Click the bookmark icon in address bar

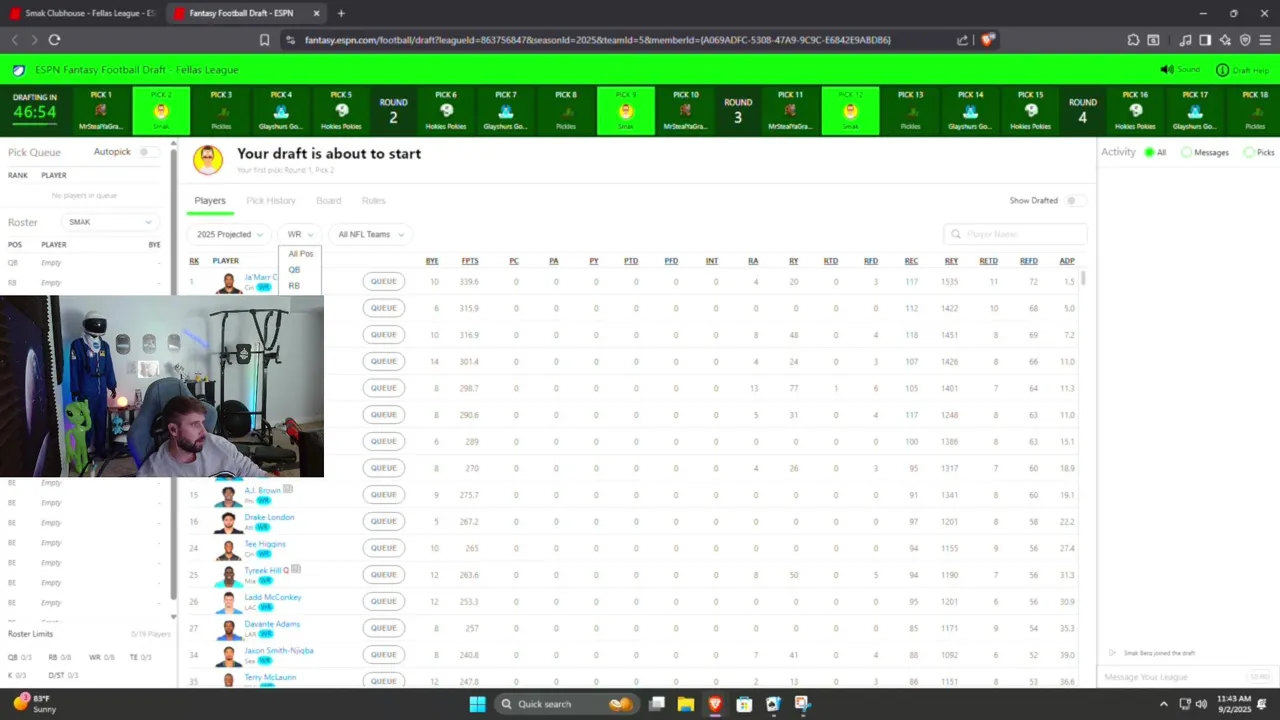point(264,40)
